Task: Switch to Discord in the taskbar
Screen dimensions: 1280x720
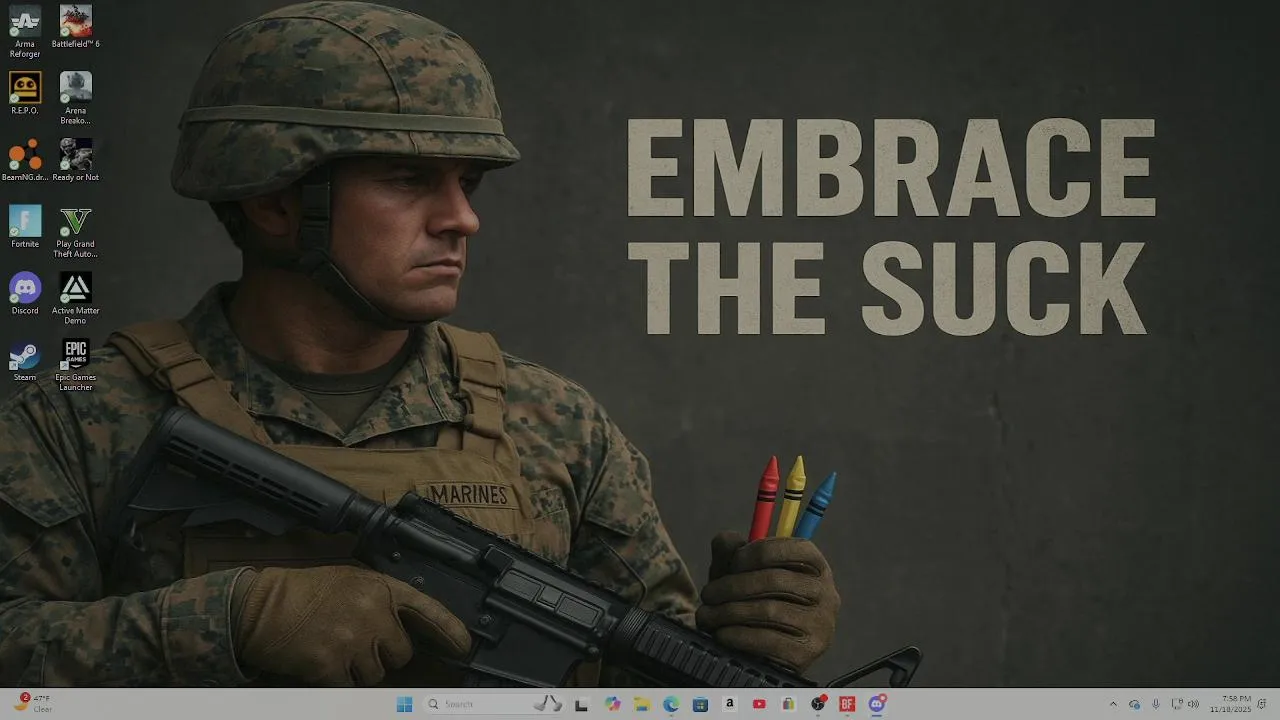Action: point(877,704)
